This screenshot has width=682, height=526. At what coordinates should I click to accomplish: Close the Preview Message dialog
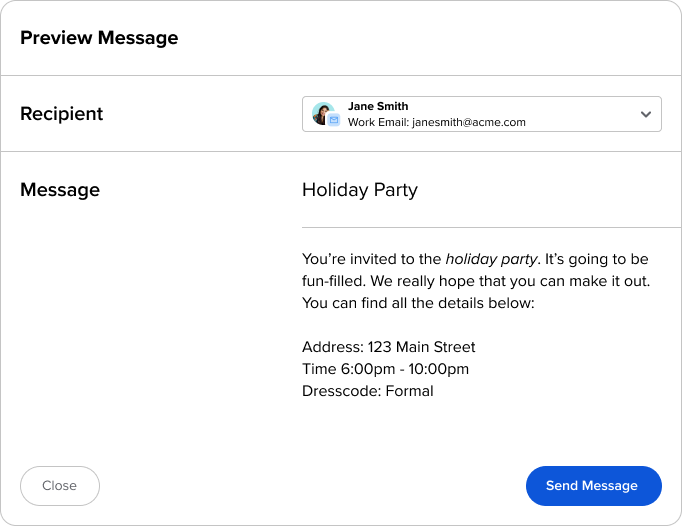click(60, 486)
